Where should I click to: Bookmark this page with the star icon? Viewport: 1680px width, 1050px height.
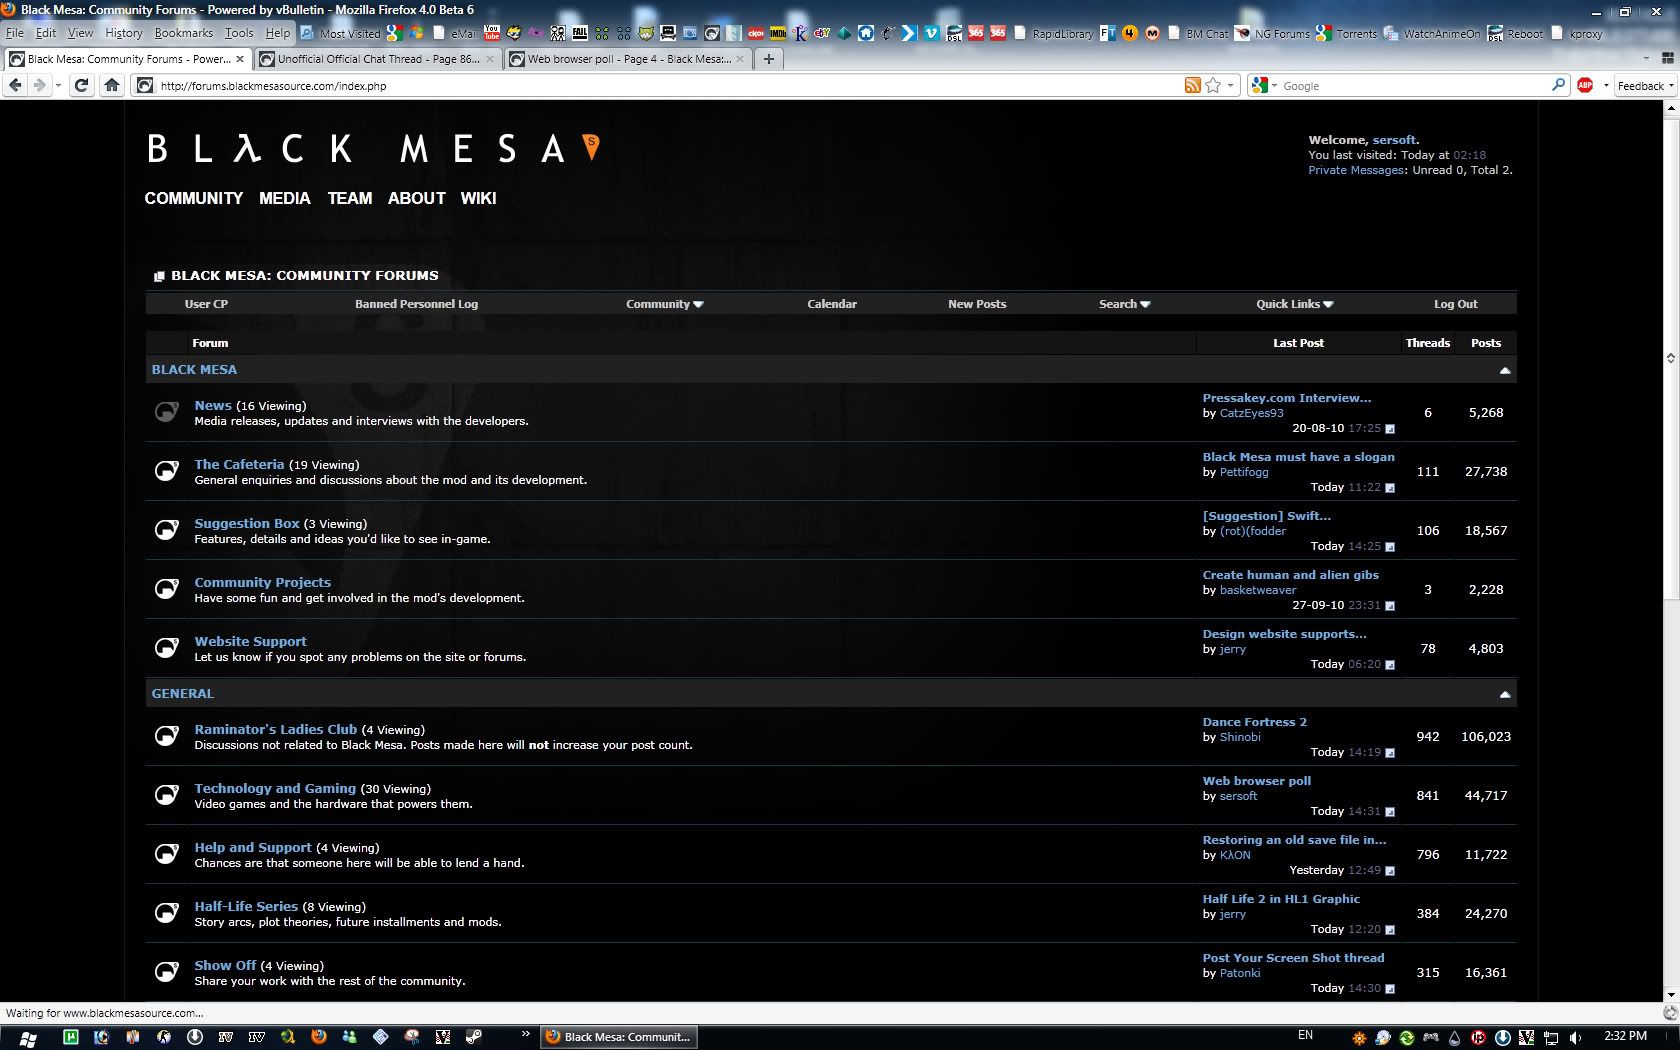point(1213,85)
